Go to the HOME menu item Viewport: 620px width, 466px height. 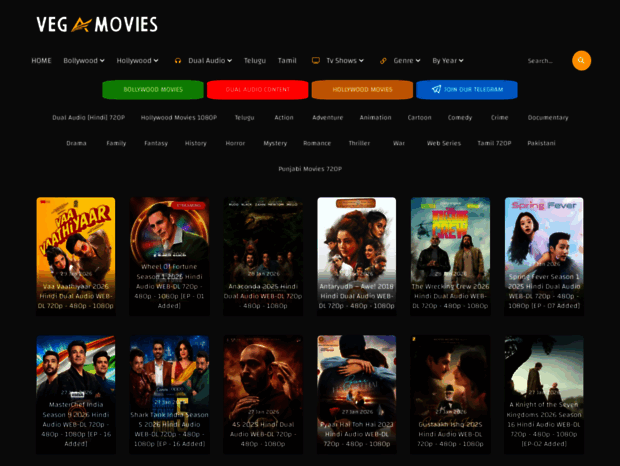[42, 60]
